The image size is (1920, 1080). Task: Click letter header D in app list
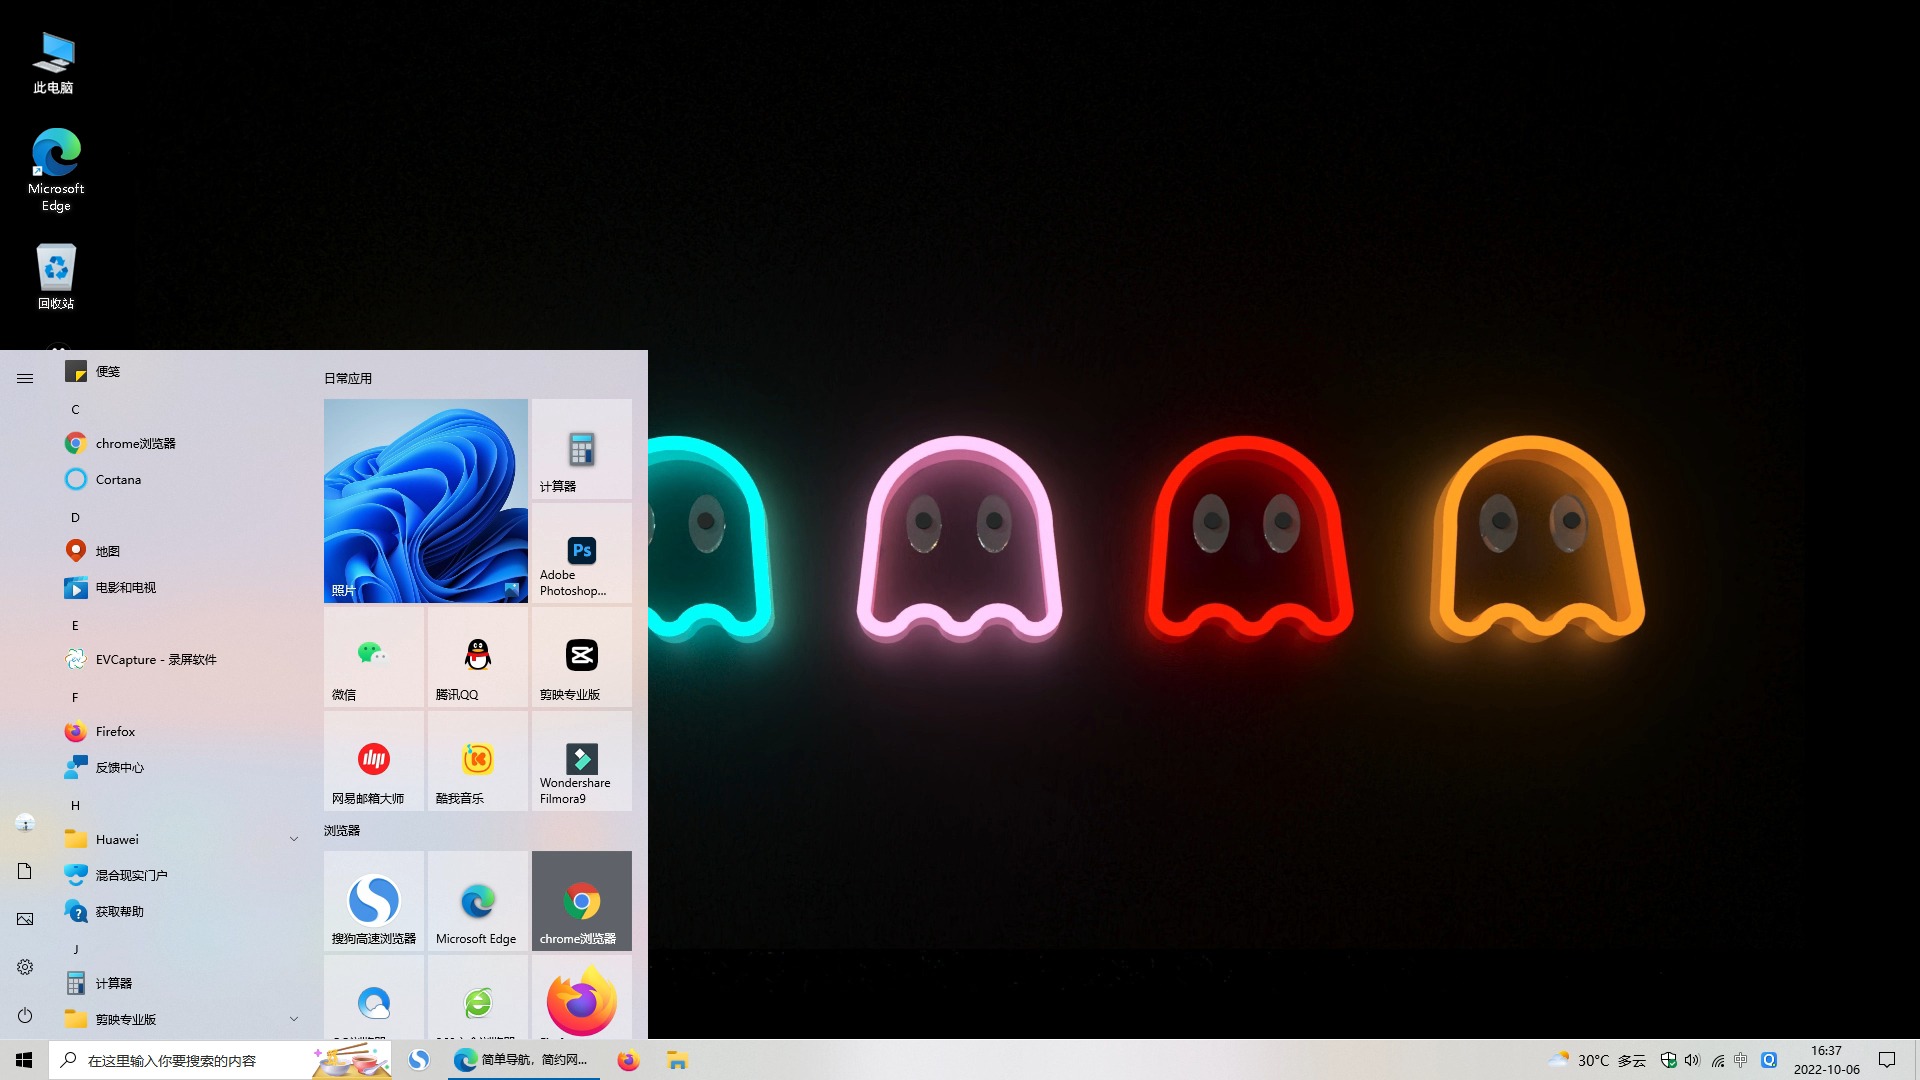tap(75, 517)
